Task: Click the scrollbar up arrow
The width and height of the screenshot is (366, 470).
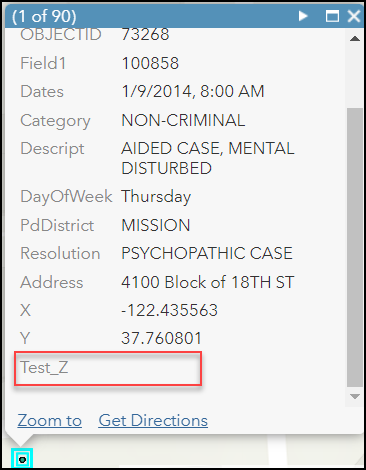Action: click(355, 39)
